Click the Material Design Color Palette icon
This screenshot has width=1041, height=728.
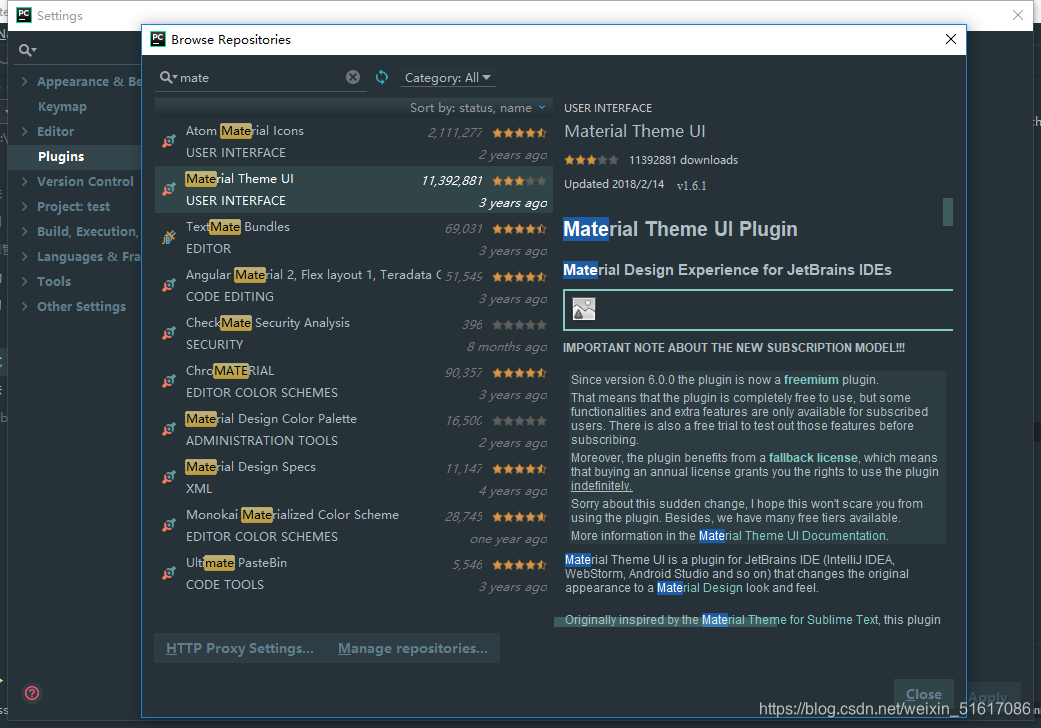(169, 429)
